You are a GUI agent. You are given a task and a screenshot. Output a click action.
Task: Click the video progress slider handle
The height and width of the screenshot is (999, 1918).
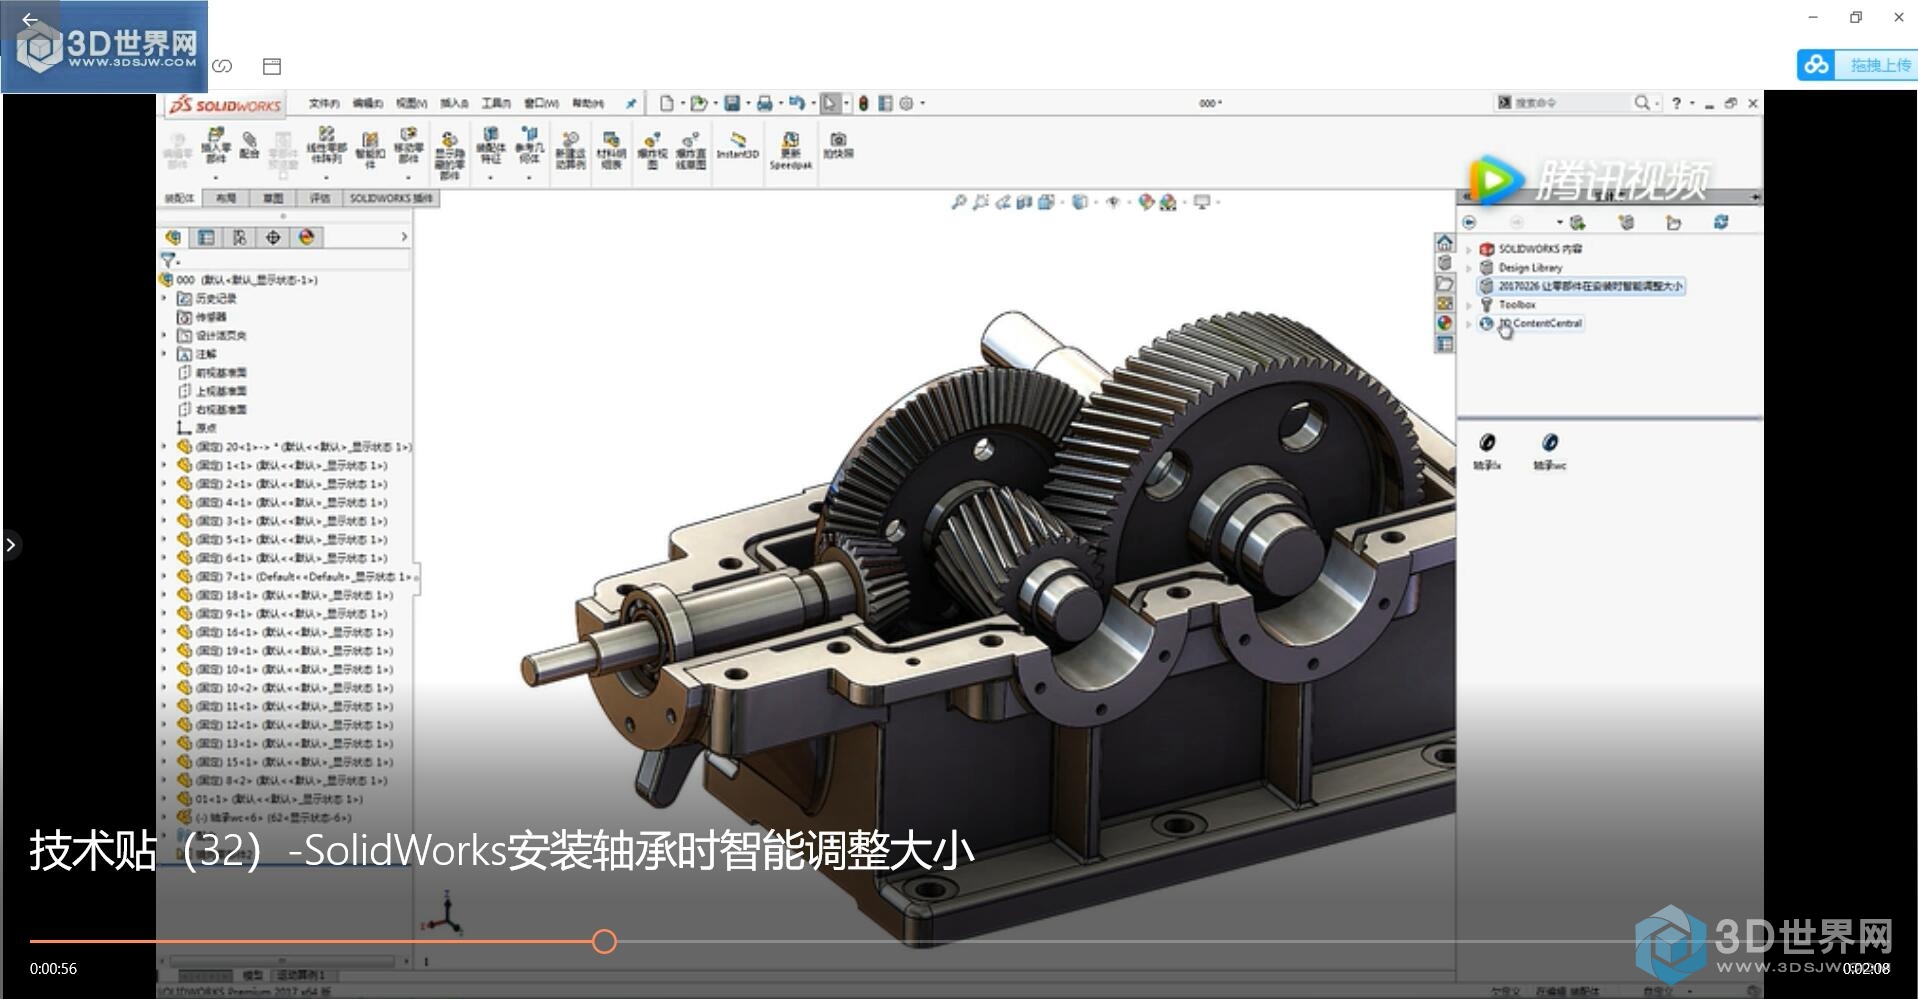[604, 941]
